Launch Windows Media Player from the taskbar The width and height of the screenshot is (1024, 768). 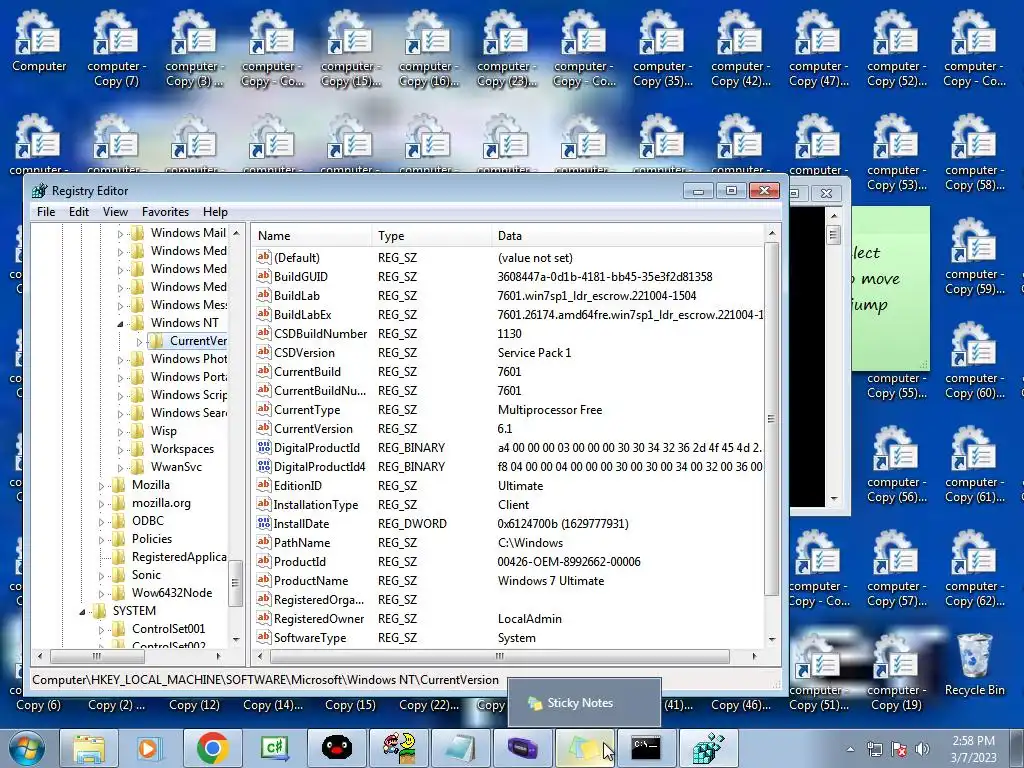pyautogui.click(x=150, y=748)
